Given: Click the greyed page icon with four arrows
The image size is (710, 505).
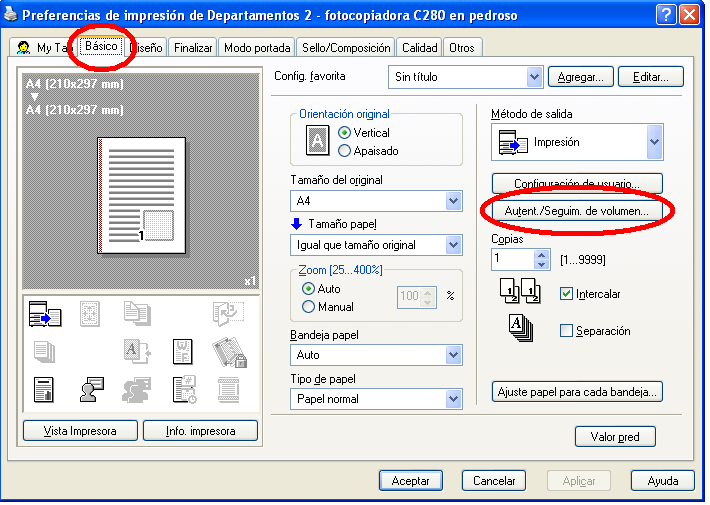Looking at the screenshot, I should (x=90, y=313).
